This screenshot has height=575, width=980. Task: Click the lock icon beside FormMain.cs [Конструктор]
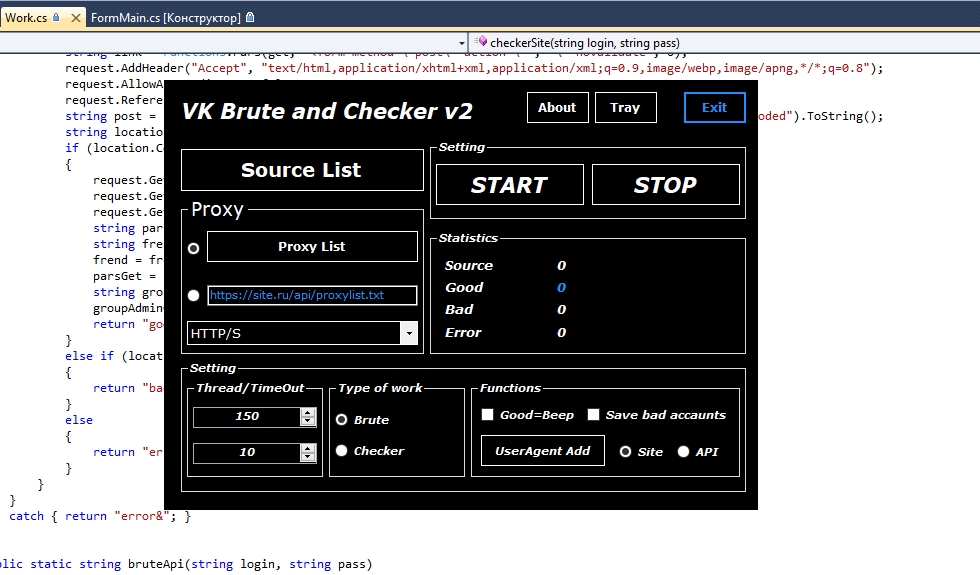pos(249,18)
